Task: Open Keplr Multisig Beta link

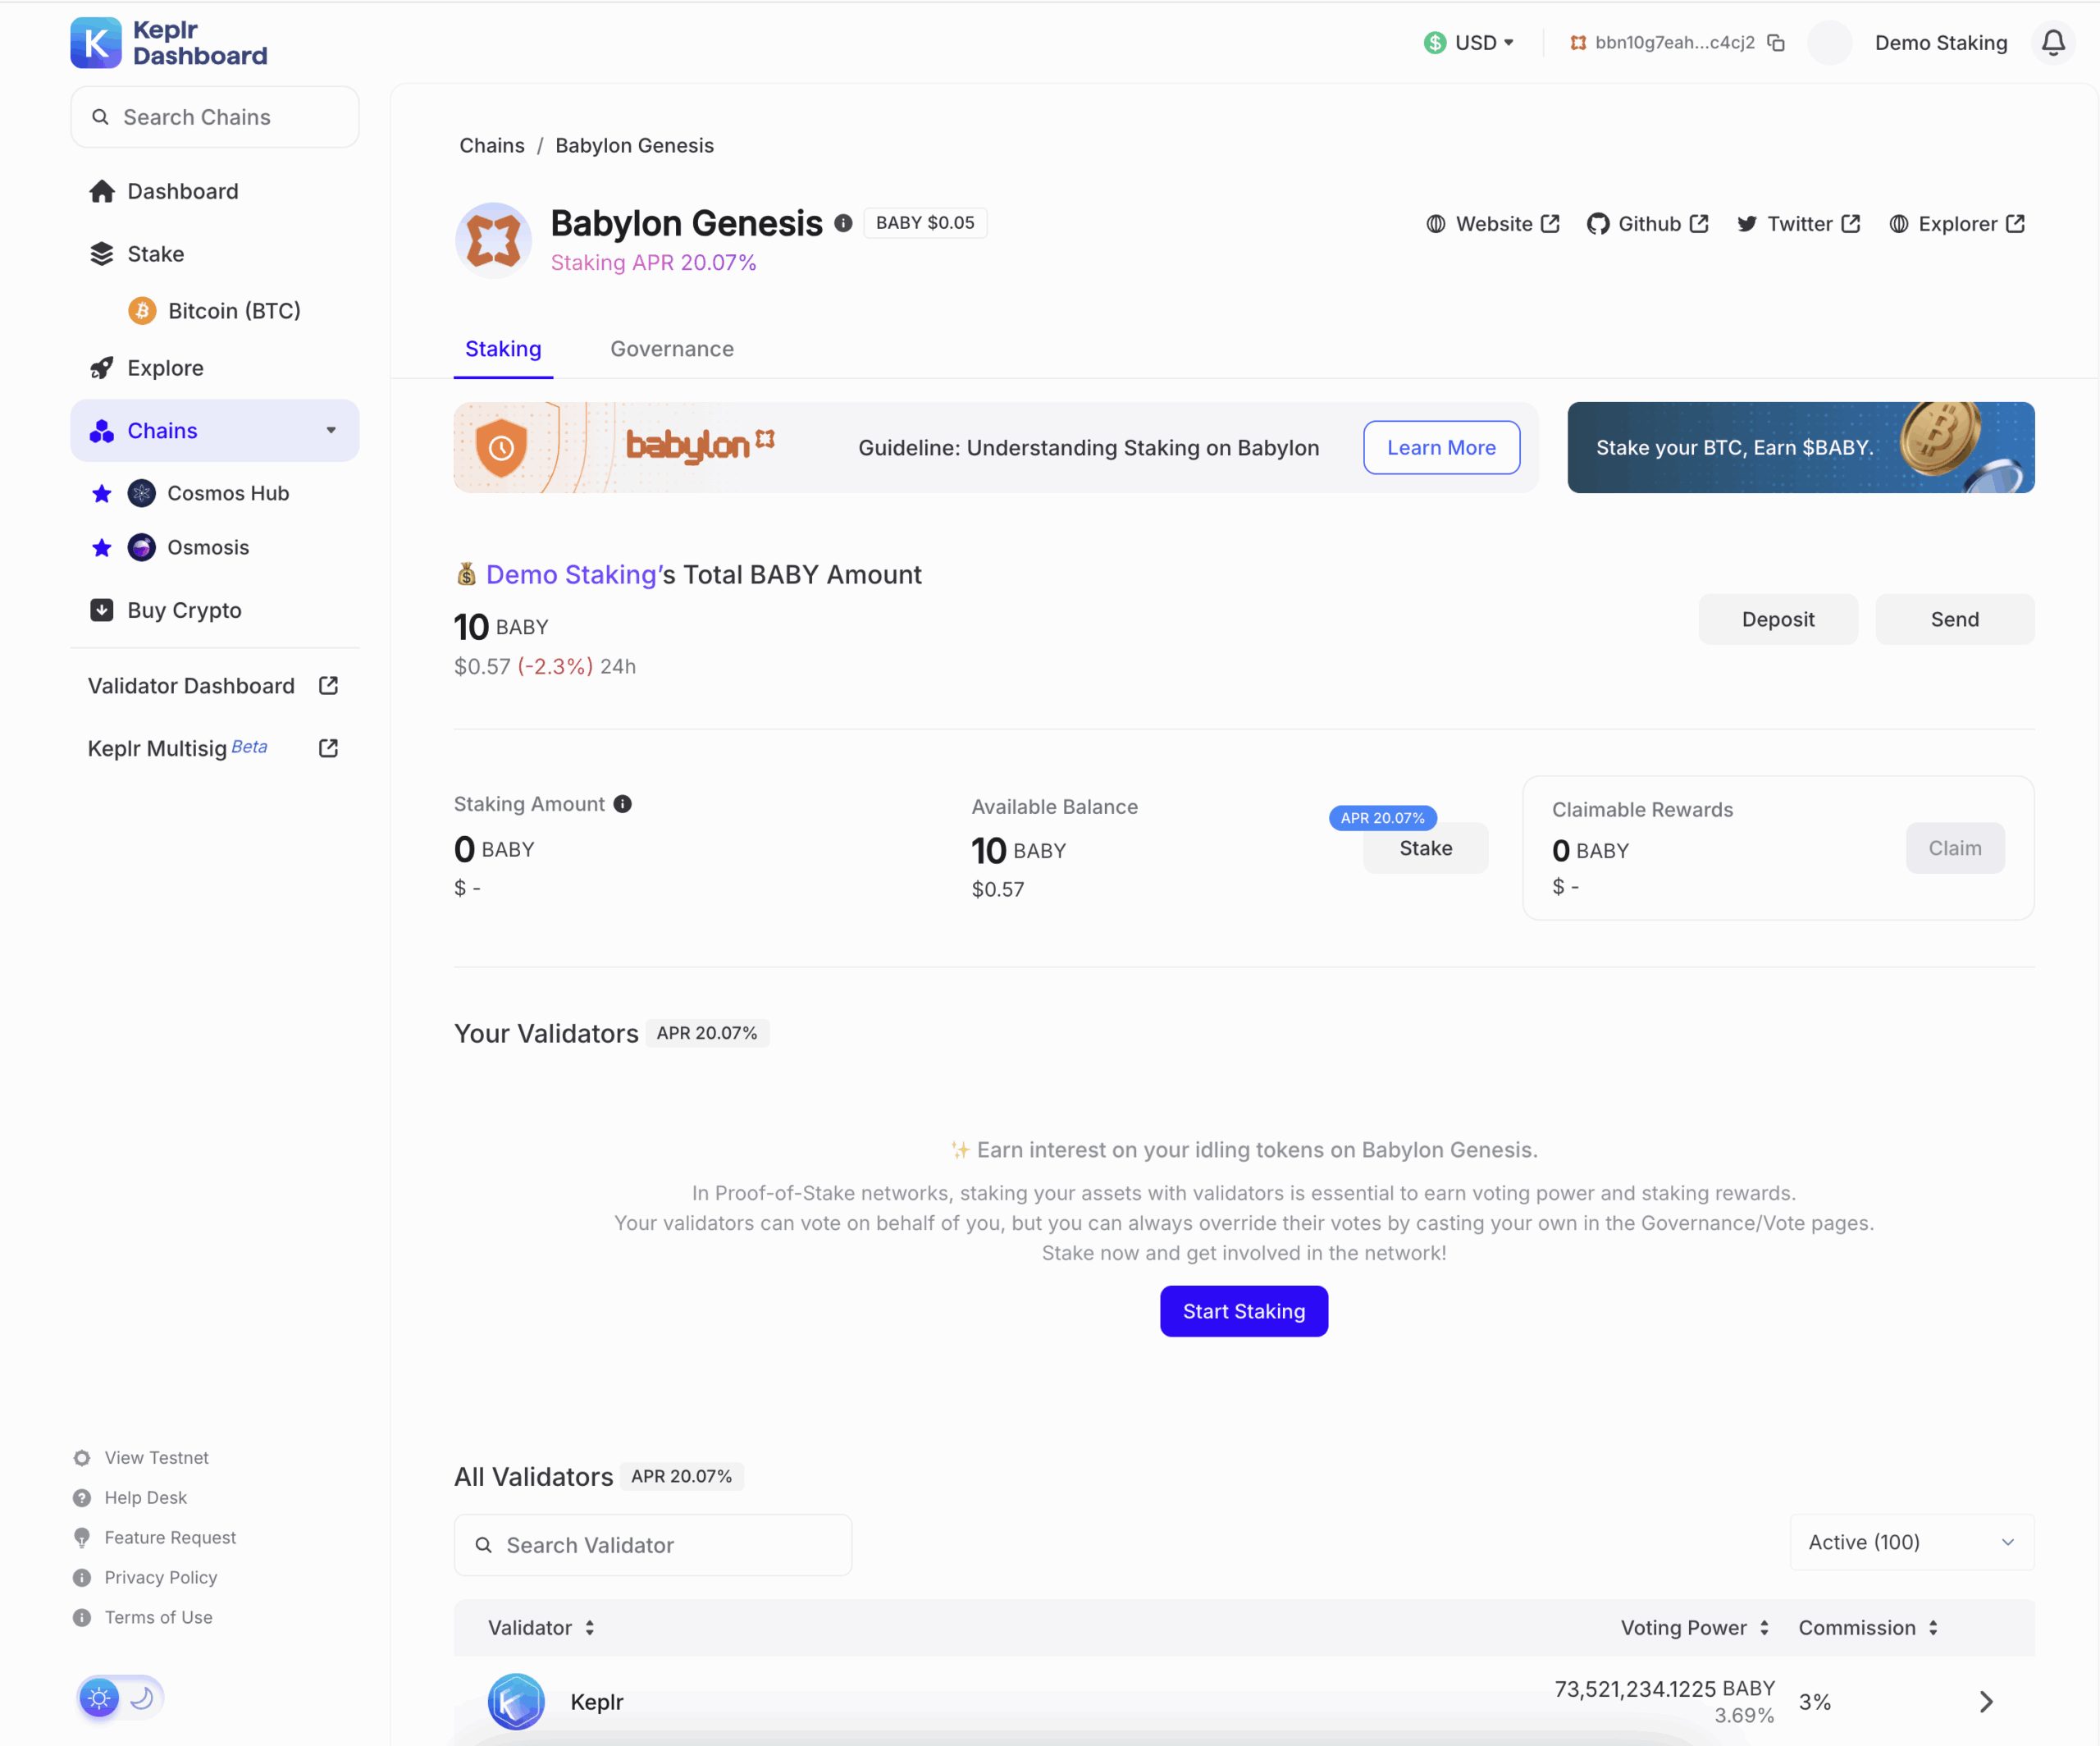Action: coord(214,748)
